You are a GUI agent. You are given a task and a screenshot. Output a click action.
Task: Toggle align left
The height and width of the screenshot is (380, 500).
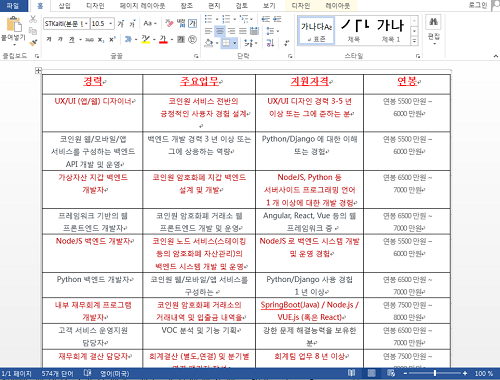coord(208,31)
